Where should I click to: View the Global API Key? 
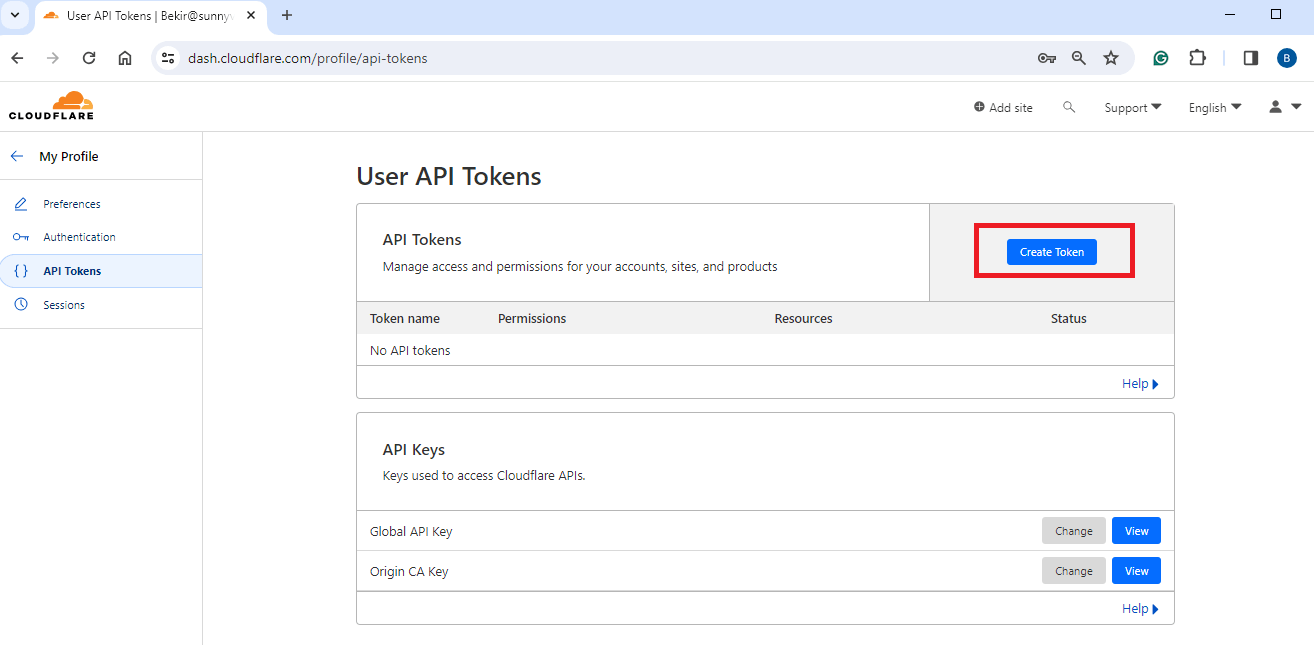tap(1136, 531)
